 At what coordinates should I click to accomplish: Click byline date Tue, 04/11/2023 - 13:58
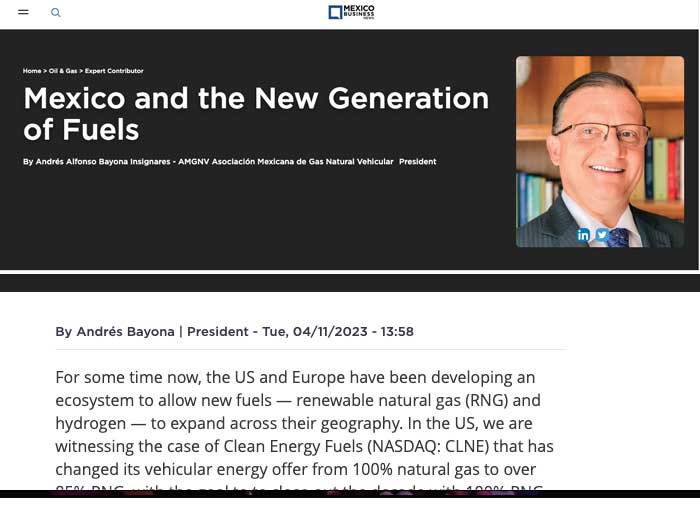338,332
